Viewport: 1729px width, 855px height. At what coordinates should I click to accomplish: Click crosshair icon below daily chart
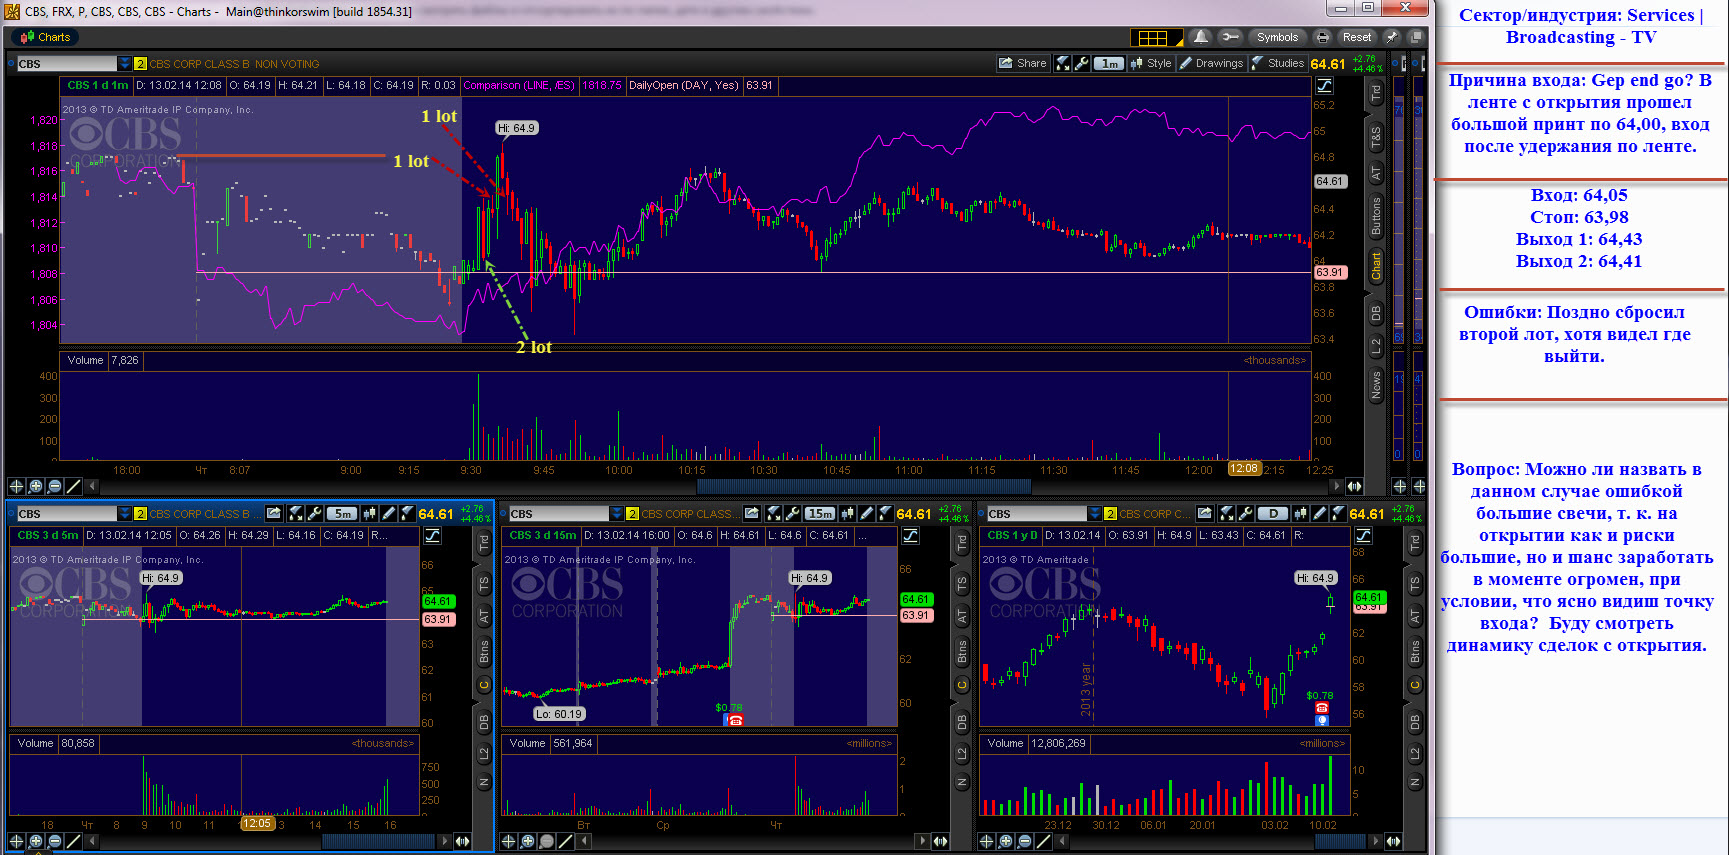coord(986,841)
